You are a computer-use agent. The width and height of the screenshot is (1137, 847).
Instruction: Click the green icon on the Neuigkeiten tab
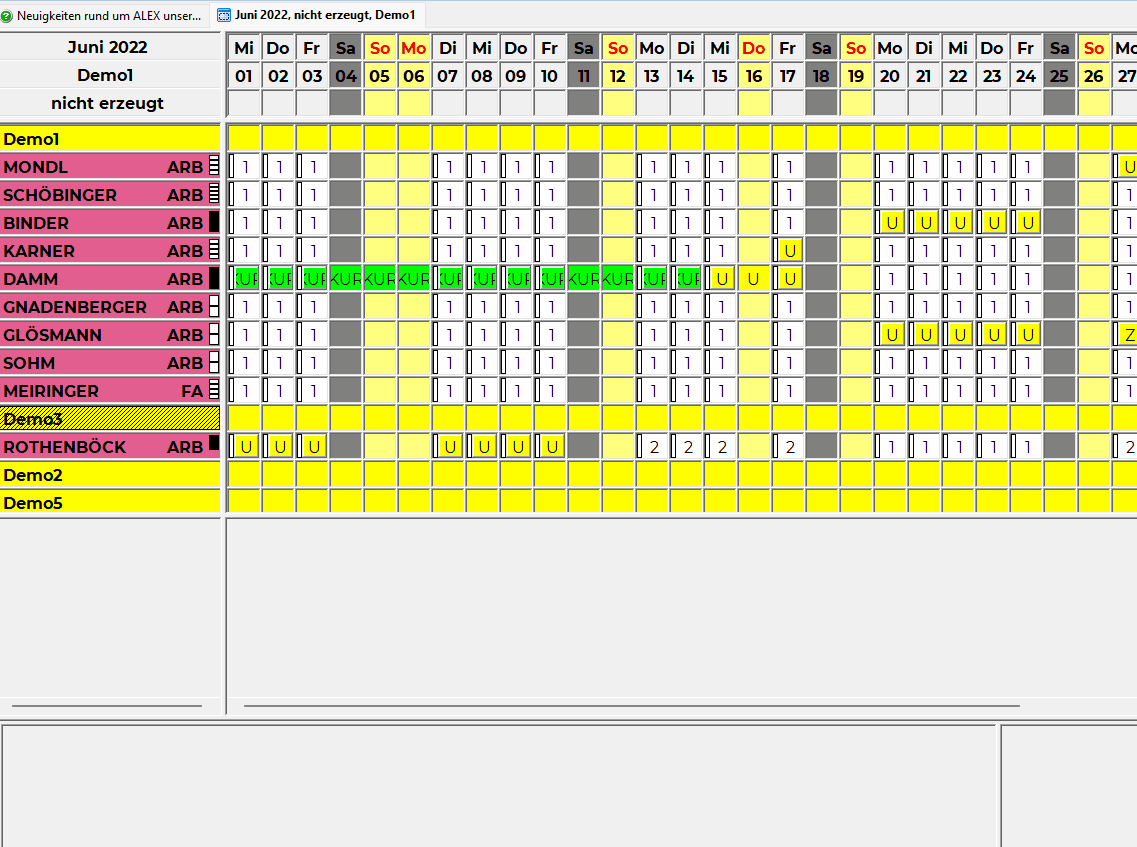pos(8,16)
